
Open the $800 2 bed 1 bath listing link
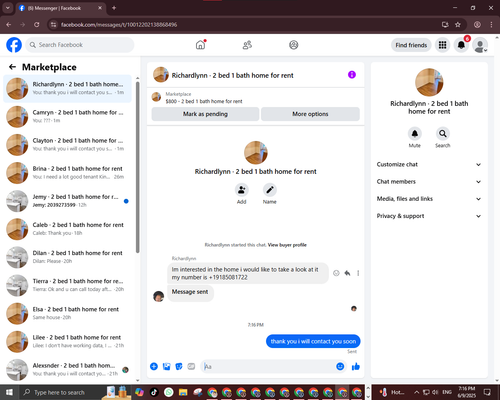click(204, 101)
